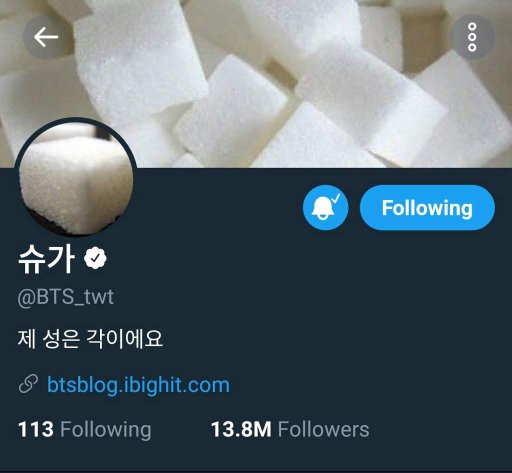
Task: Go back using the arrow icon
Action: [x=46, y=37]
